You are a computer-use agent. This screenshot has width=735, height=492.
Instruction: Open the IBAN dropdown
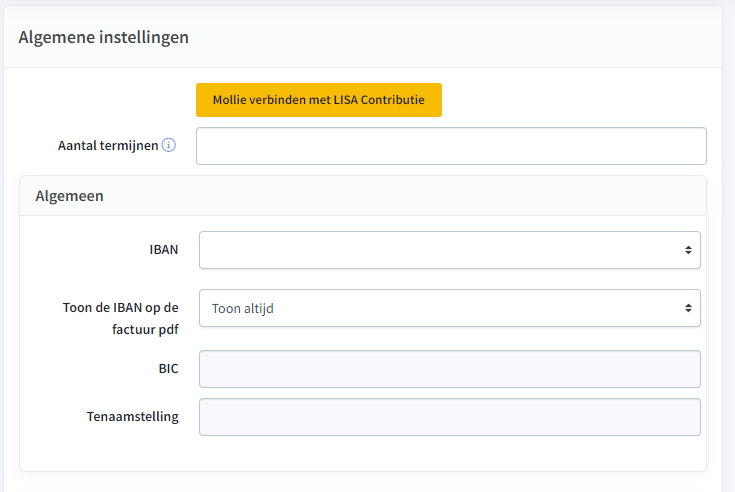450,250
